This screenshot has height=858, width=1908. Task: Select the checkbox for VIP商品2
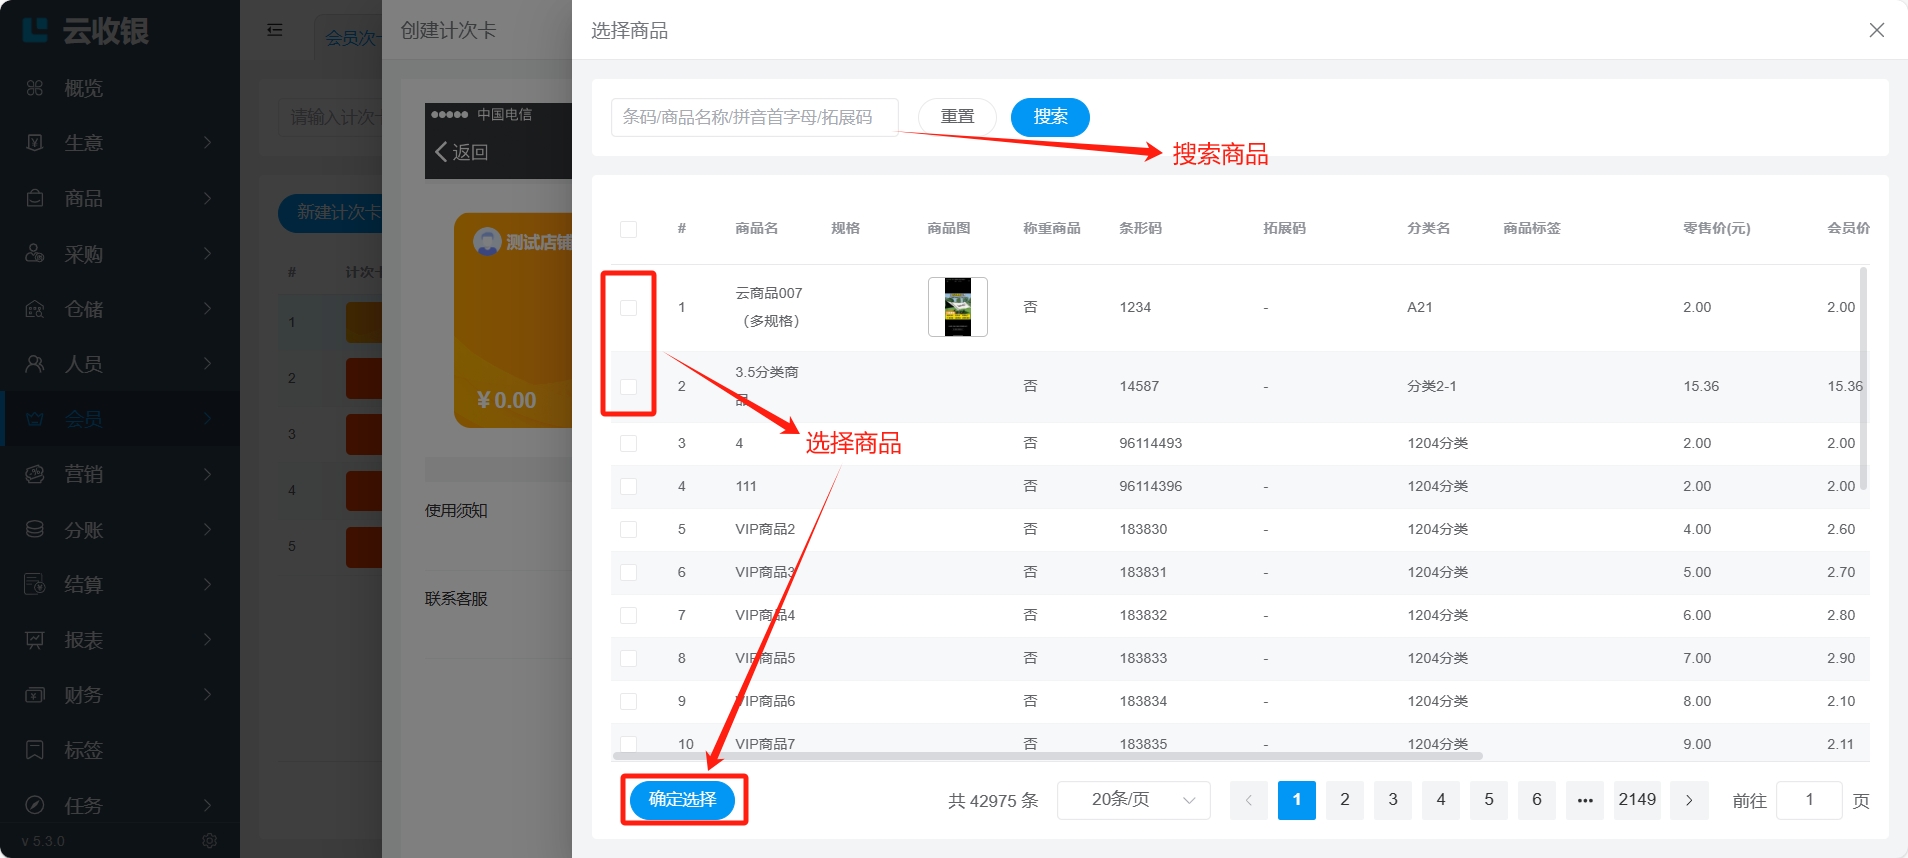click(628, 529)
